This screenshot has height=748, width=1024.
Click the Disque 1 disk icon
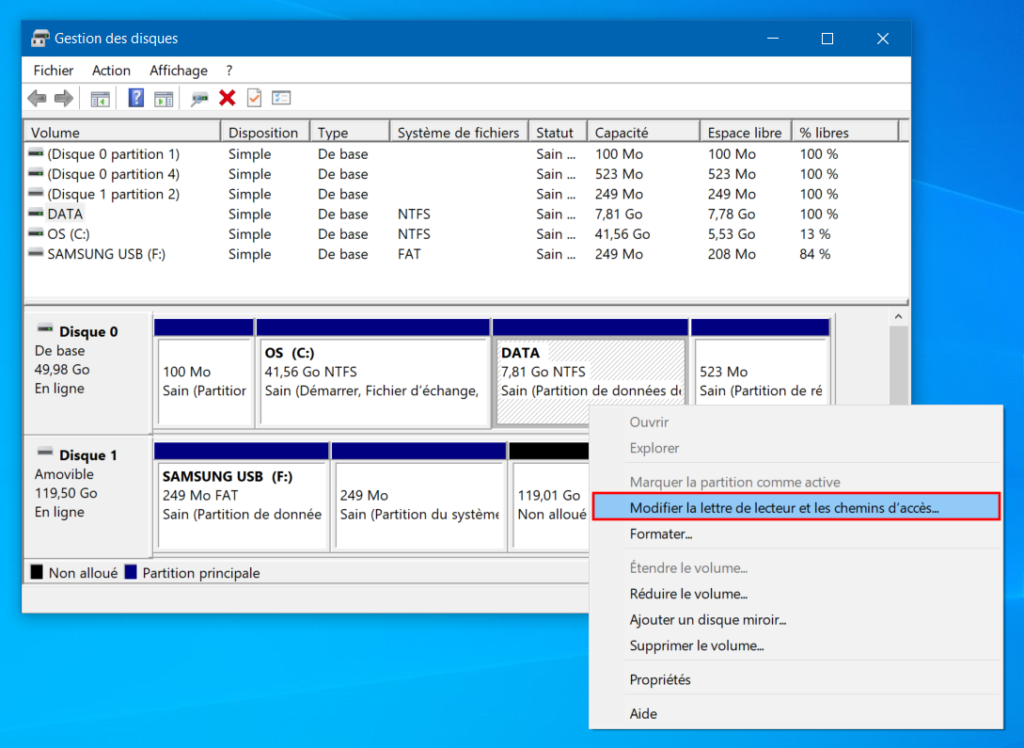[x=45, y=453]
